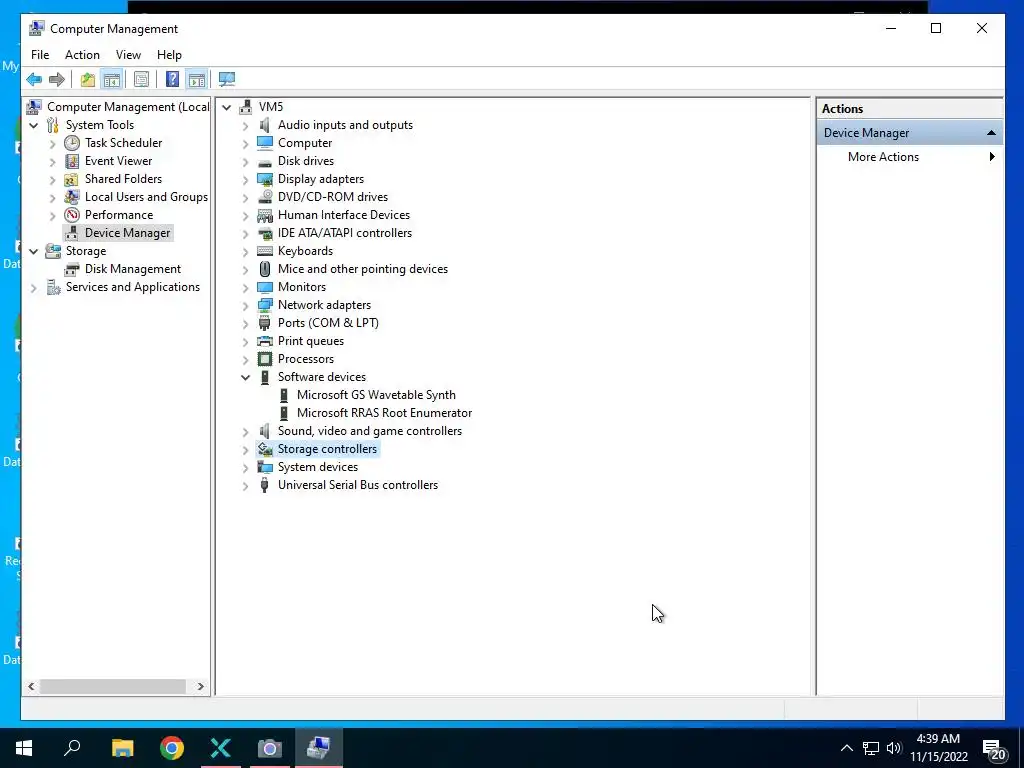Click the Event Viewer icon in tree
This screenshot has width=1024, height=768.
pos(72,161)
